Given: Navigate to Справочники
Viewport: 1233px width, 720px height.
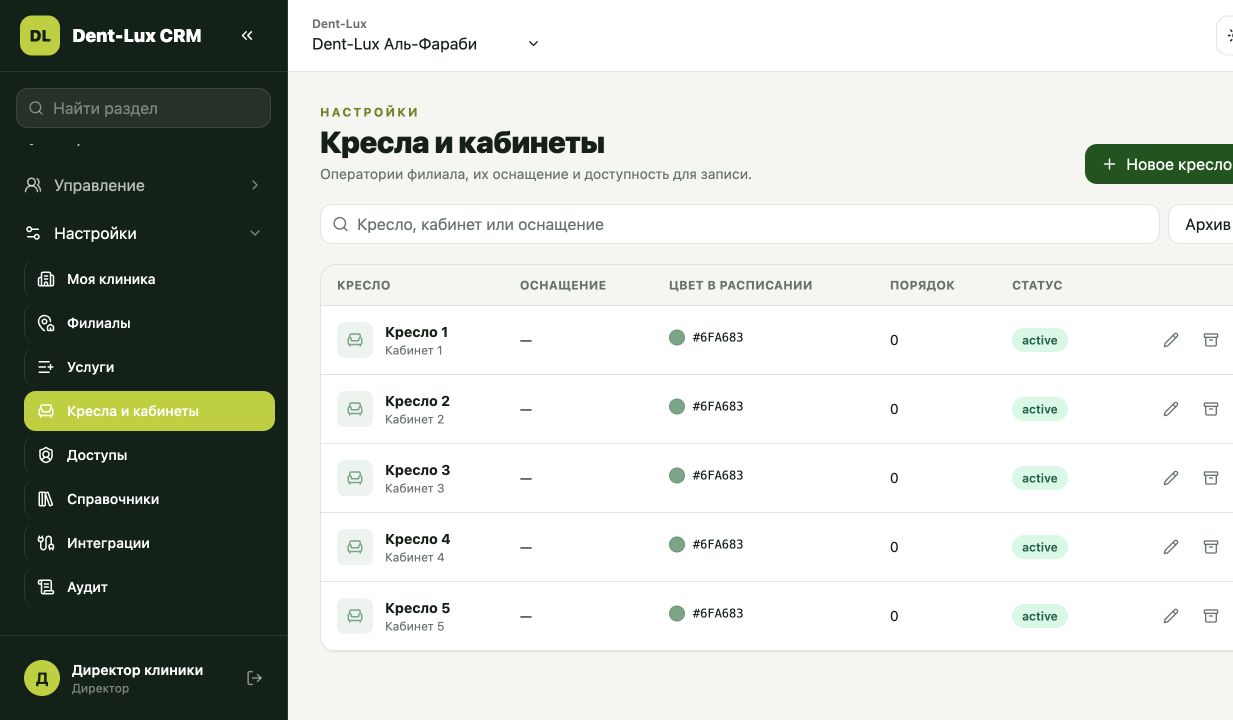Looking at the screenshot, I should click(149, 499).
